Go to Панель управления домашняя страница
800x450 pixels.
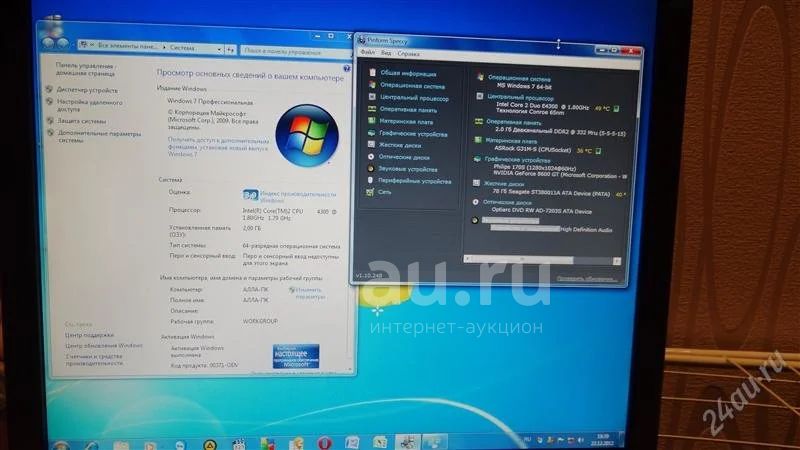[85, 69]
